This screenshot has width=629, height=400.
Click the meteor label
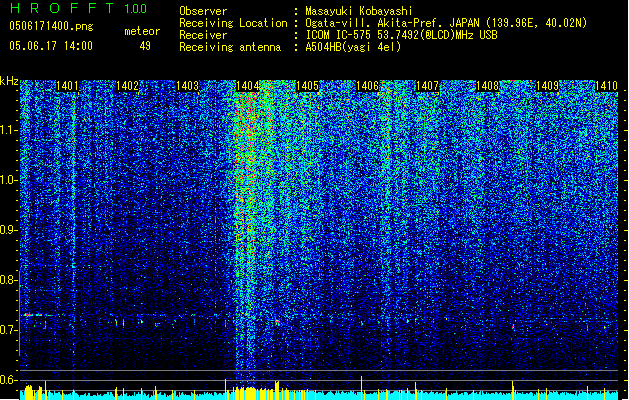tap(142, 31)
